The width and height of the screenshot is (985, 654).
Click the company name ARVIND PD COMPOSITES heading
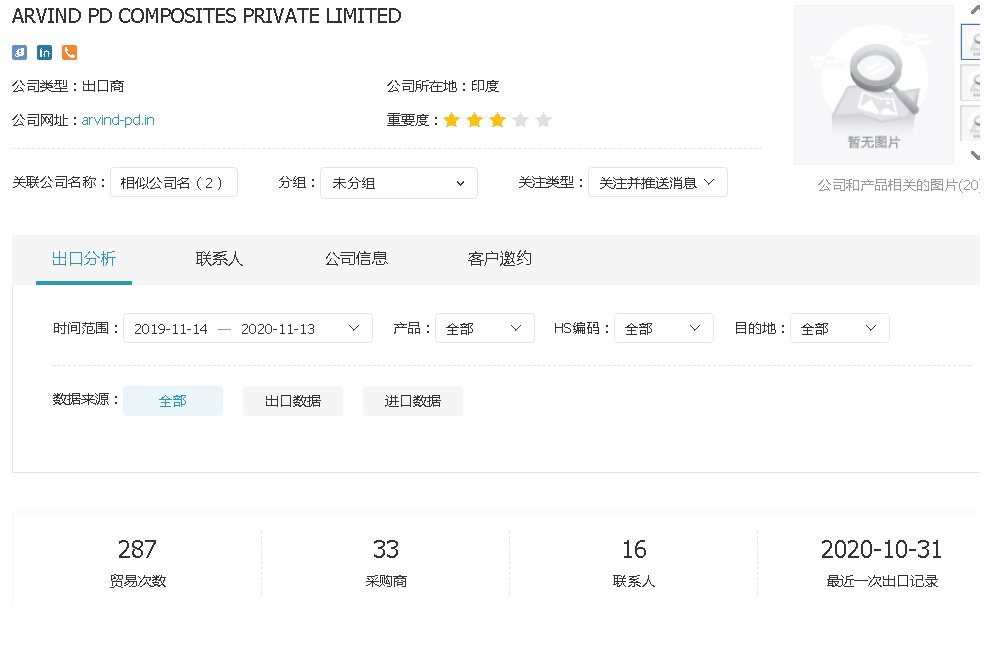(x=207, y=16)
